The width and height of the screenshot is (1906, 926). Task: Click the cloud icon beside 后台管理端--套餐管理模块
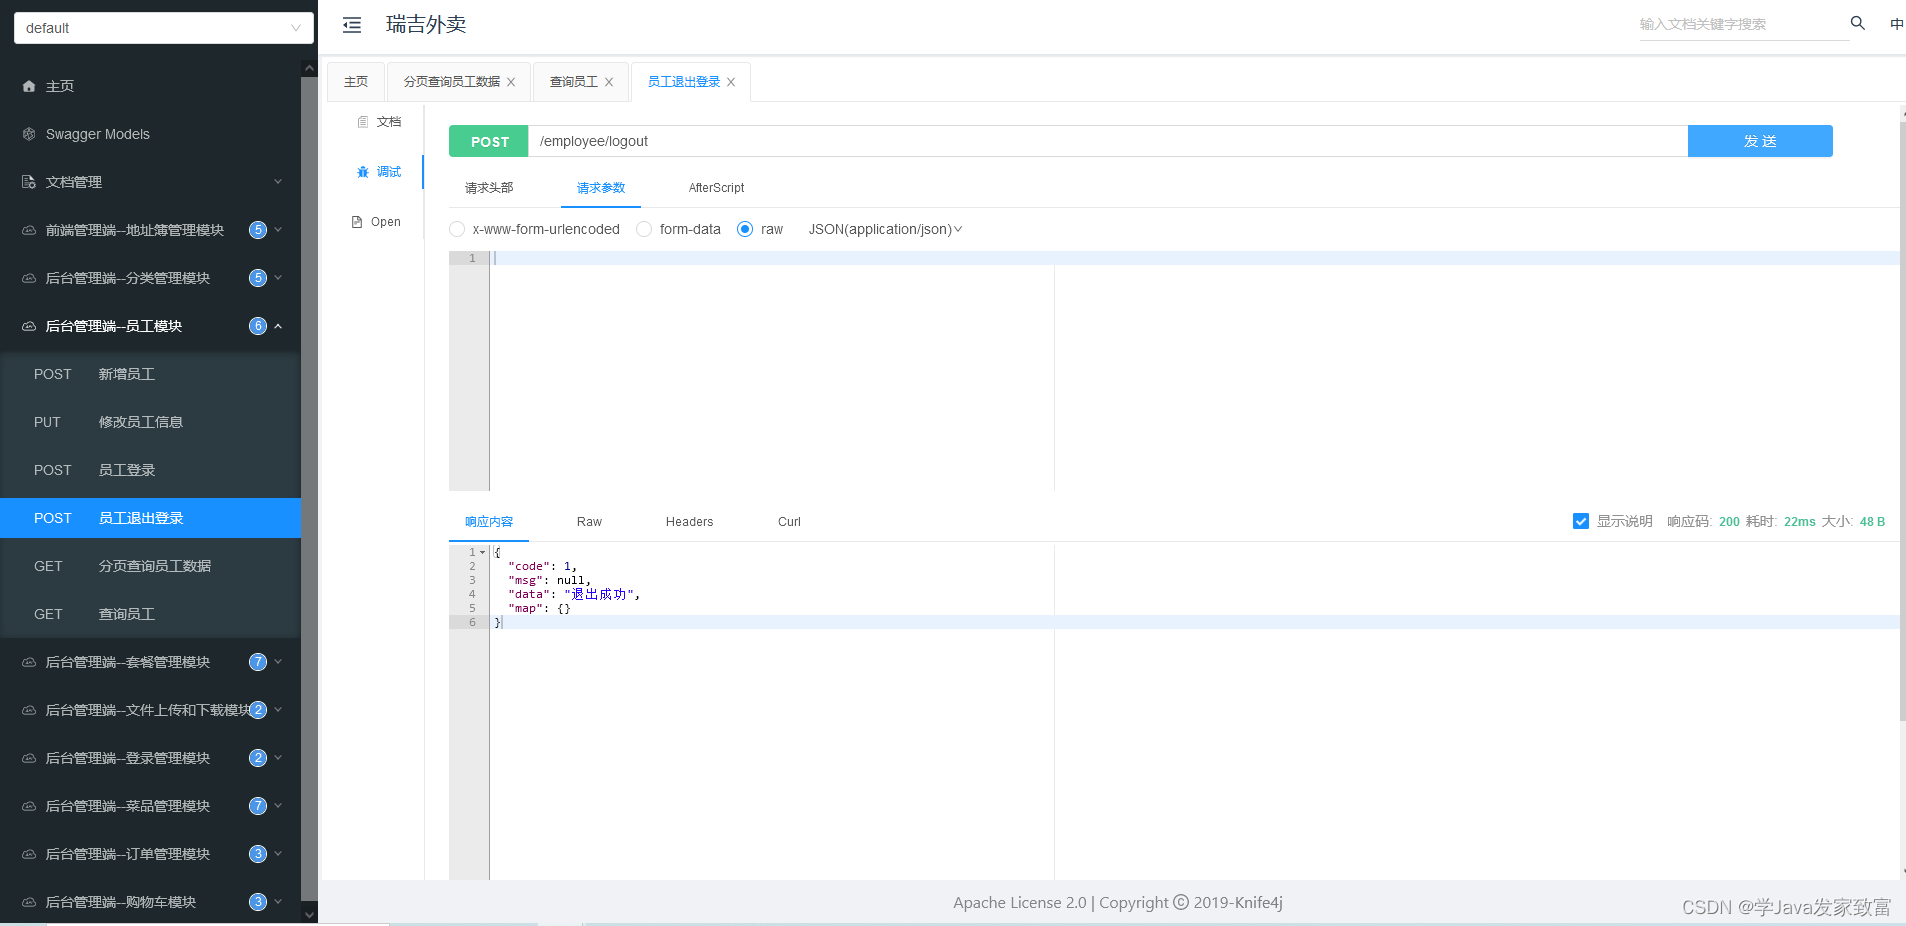(x=29, y=662)
